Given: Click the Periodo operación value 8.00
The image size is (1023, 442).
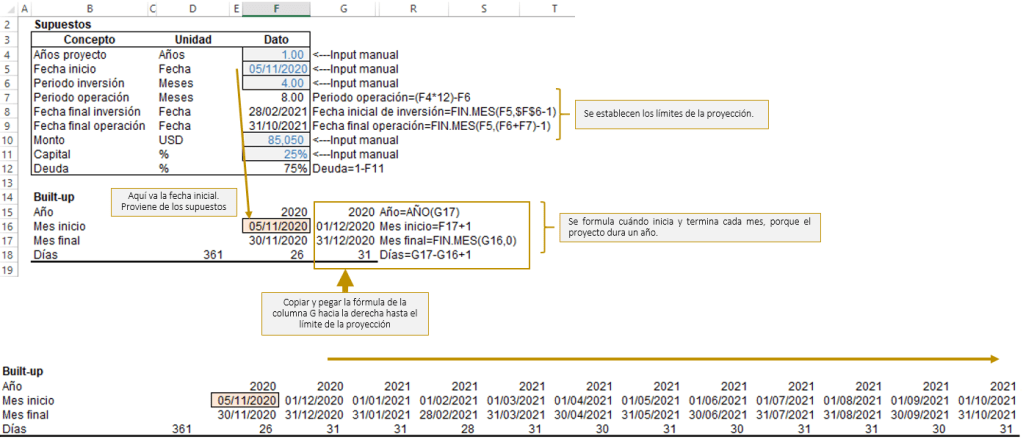Looking at the screenshot, I should point(276,98).
